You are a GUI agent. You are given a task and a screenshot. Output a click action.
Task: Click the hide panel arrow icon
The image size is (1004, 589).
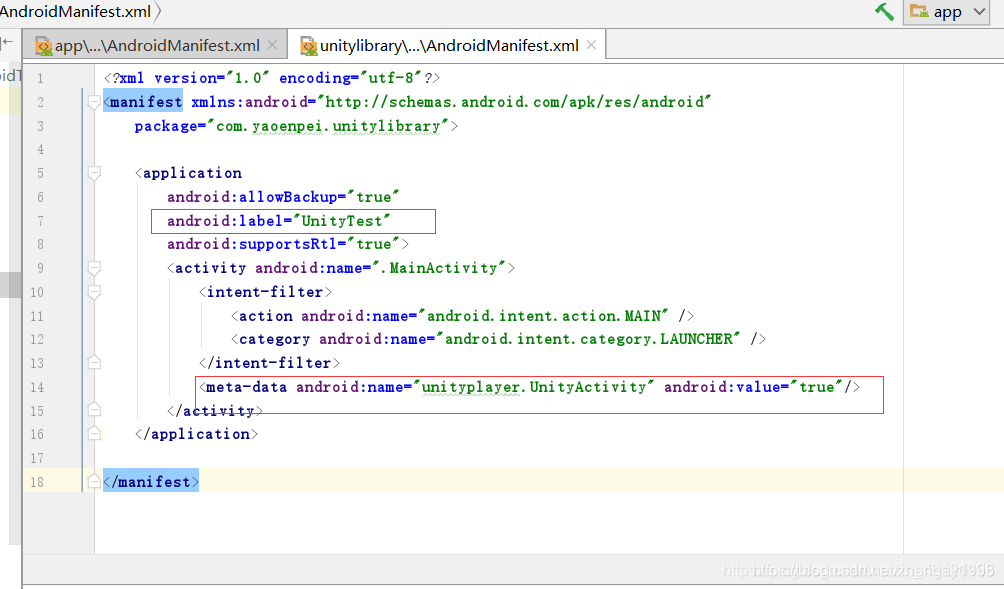point(7,42)
